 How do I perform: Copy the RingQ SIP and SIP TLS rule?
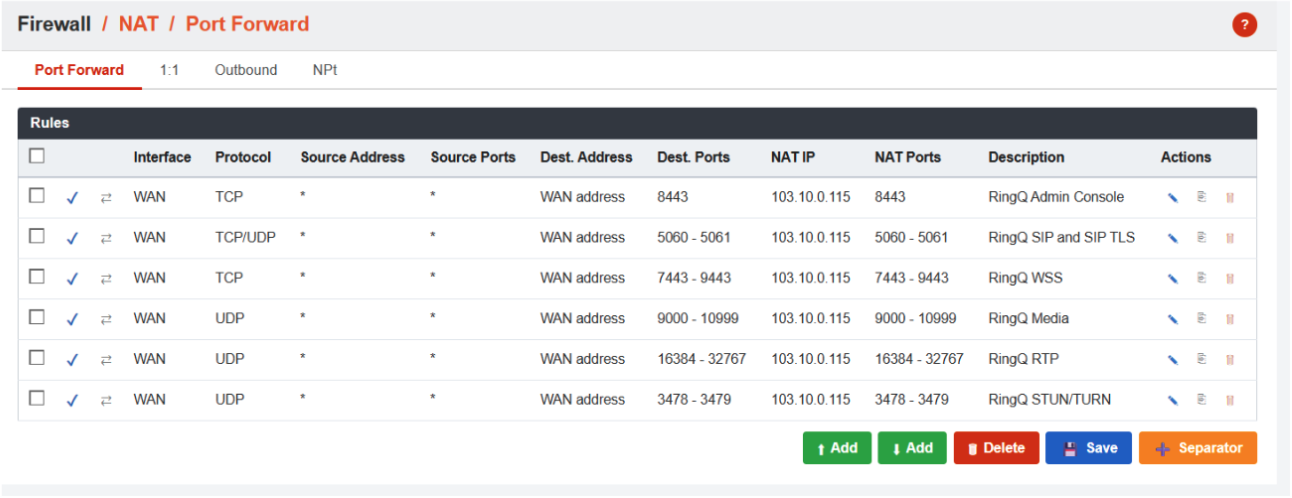click(1201, 238)
